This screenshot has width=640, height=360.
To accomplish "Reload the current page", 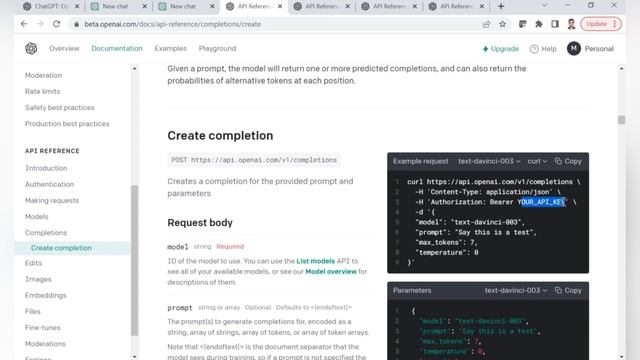I will [x=56, y=24].
